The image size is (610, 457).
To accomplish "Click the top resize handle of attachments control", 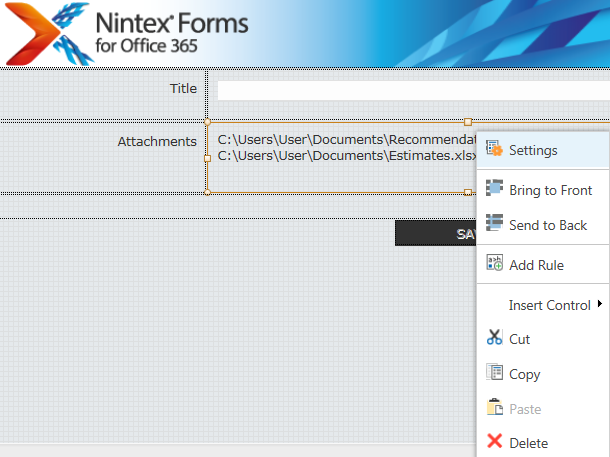I will (468, 122).
